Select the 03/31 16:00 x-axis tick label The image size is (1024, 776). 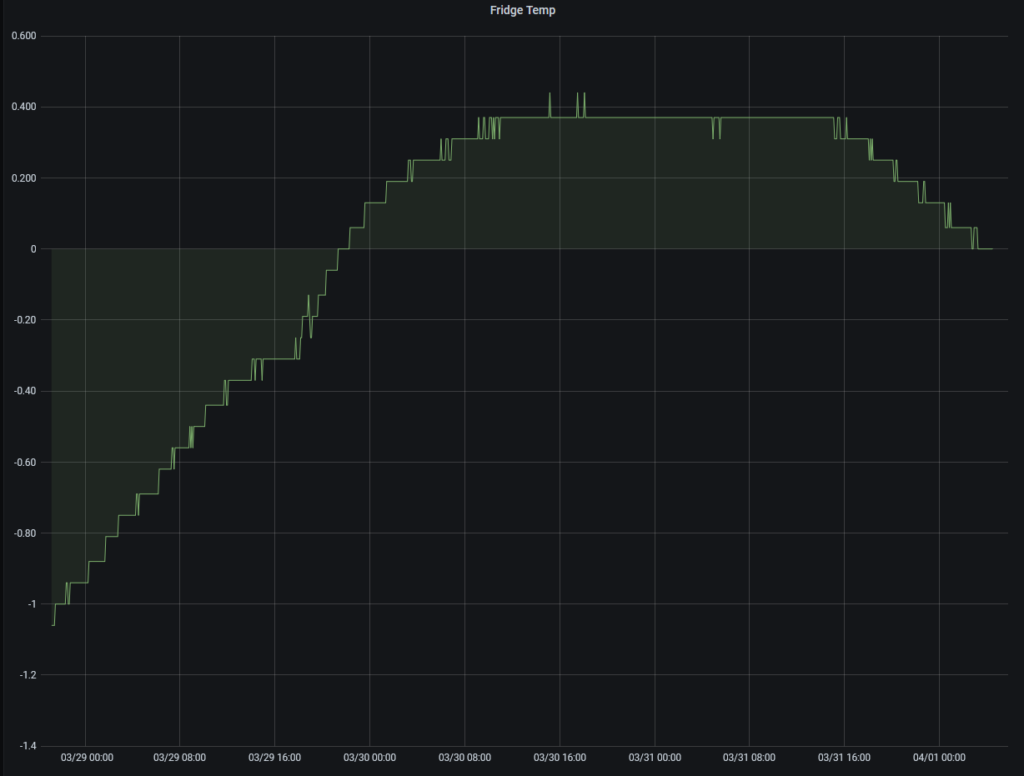point(845,757)
